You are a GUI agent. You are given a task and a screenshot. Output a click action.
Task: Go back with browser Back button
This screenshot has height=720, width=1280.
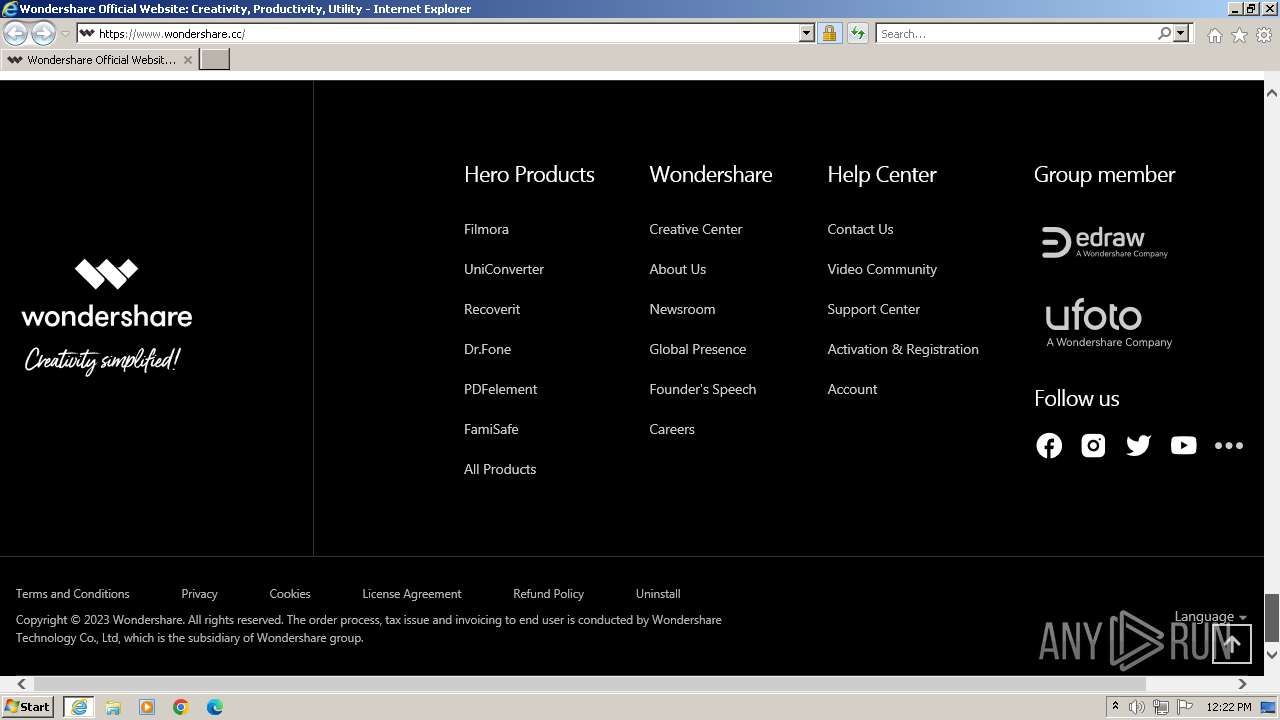coord(16,33)
